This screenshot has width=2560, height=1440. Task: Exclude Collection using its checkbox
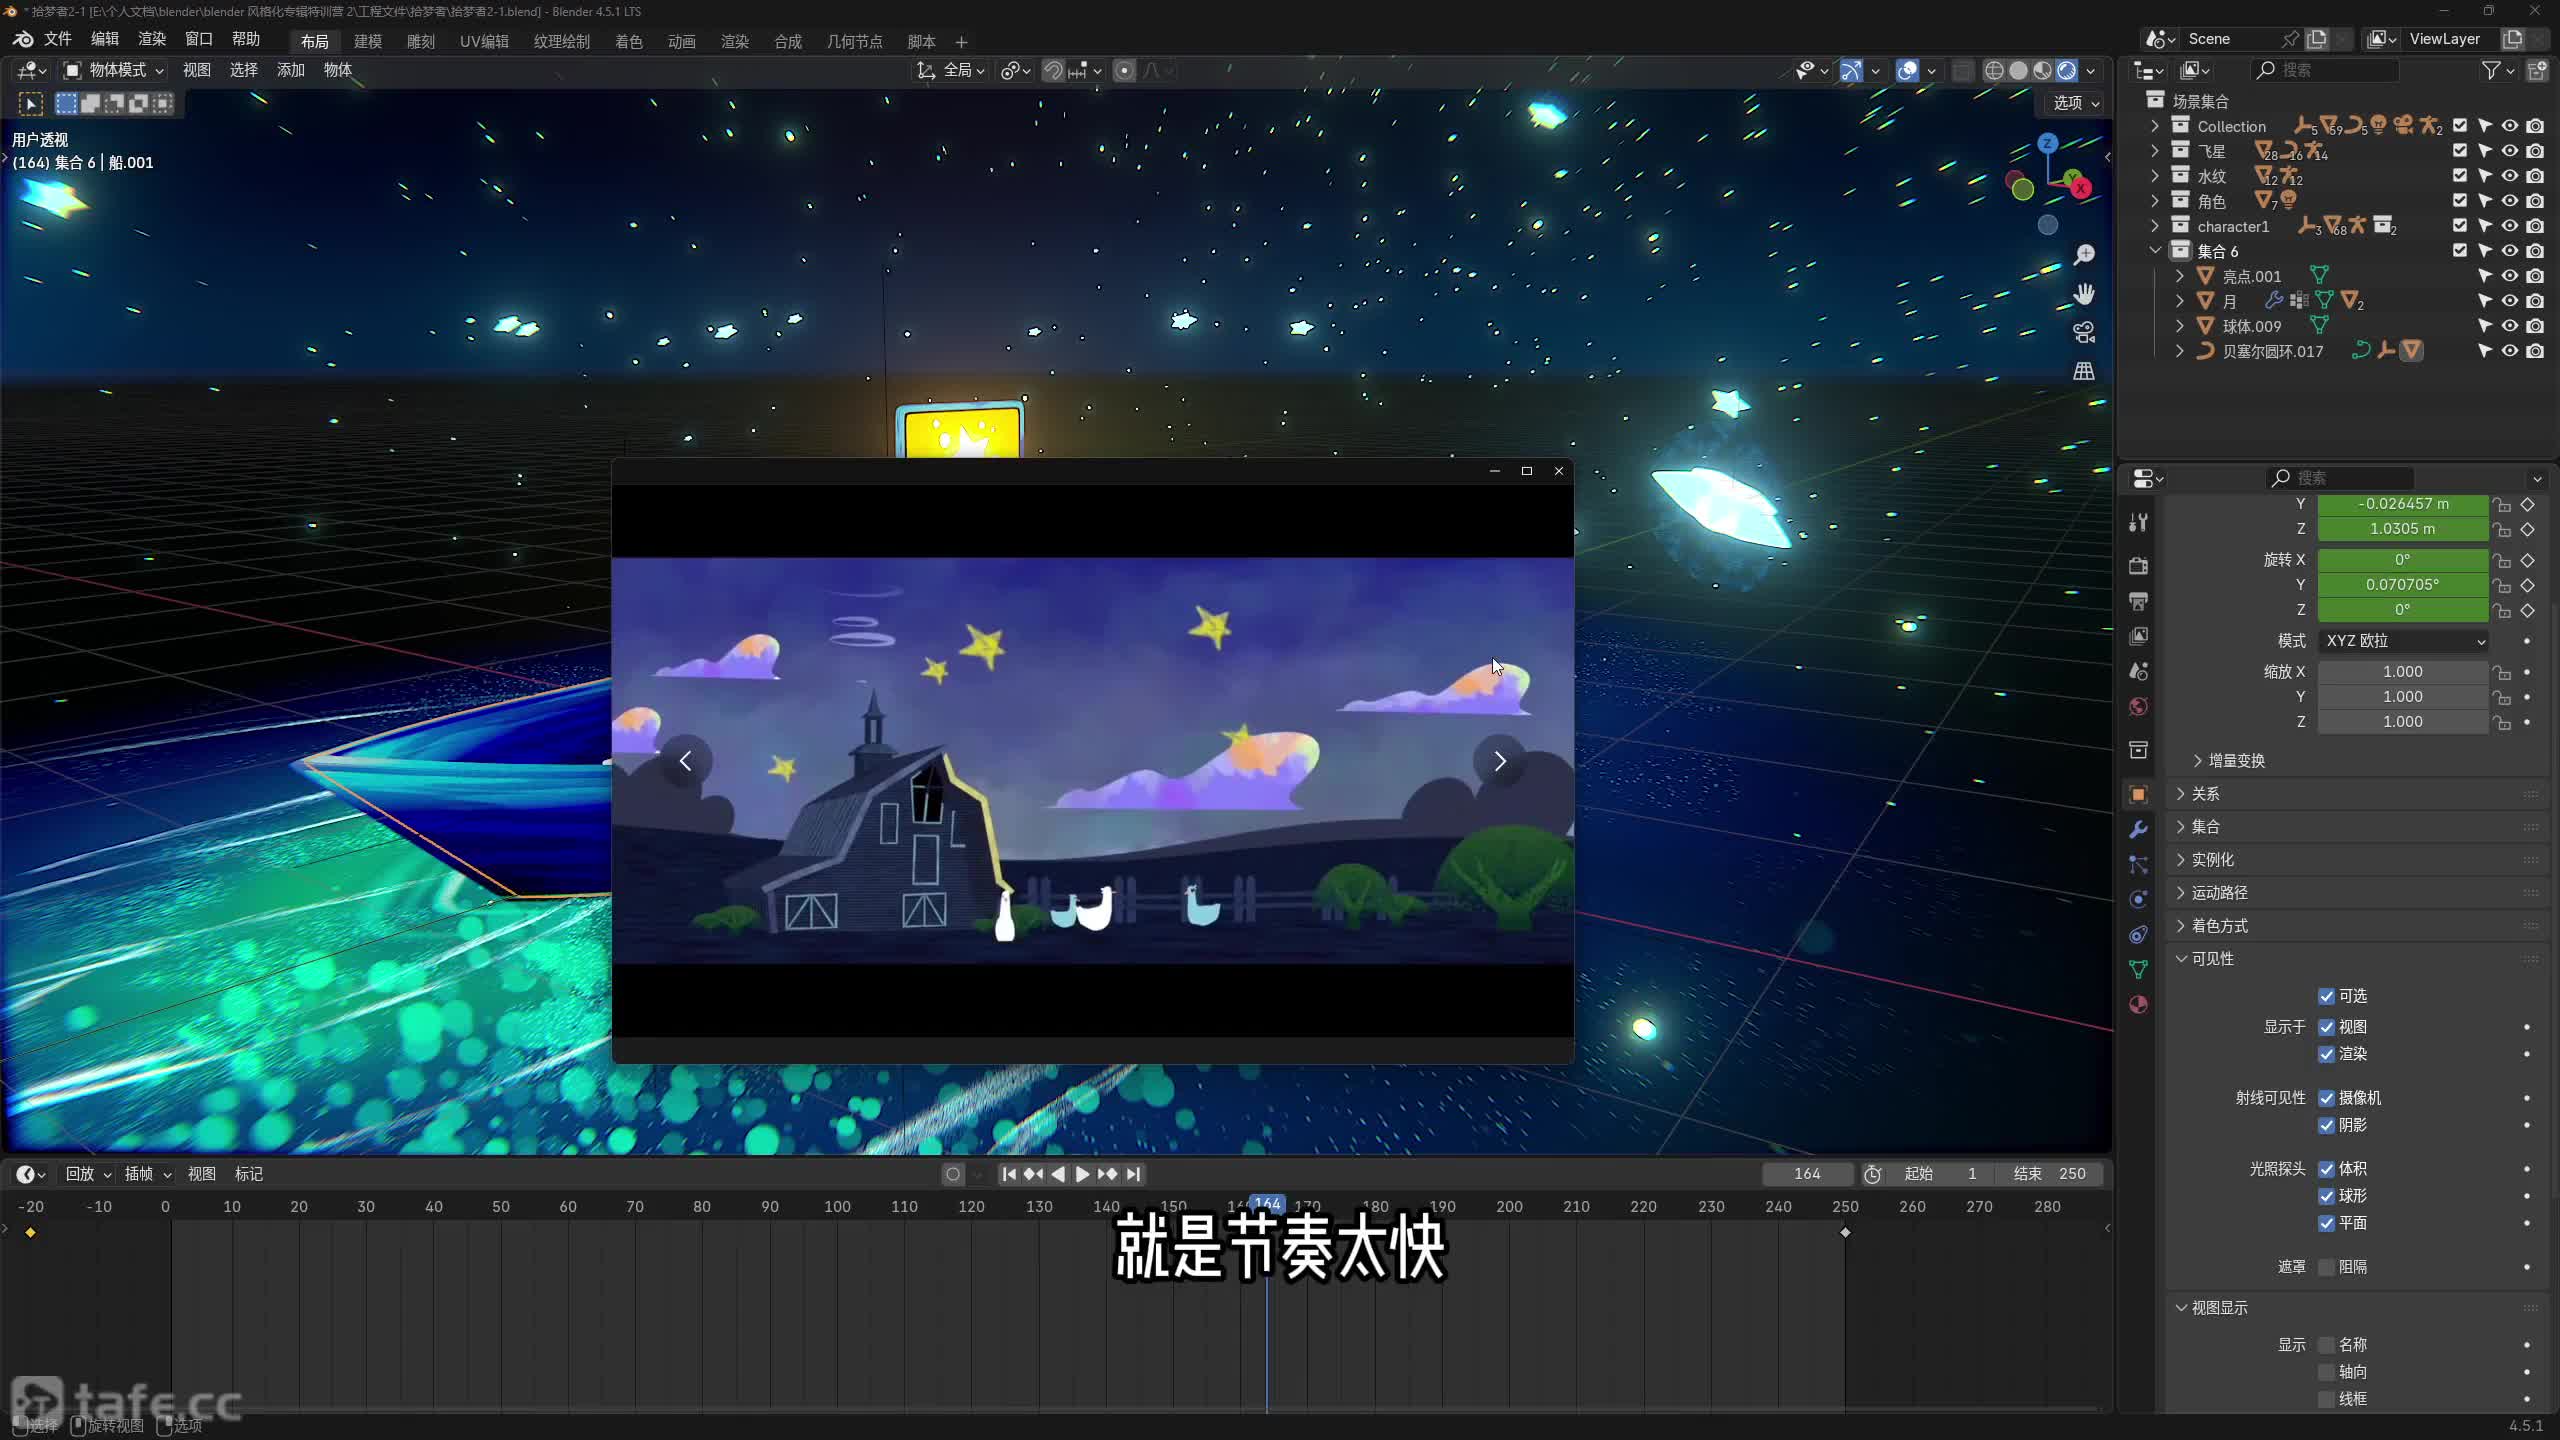pos(2460,126)
